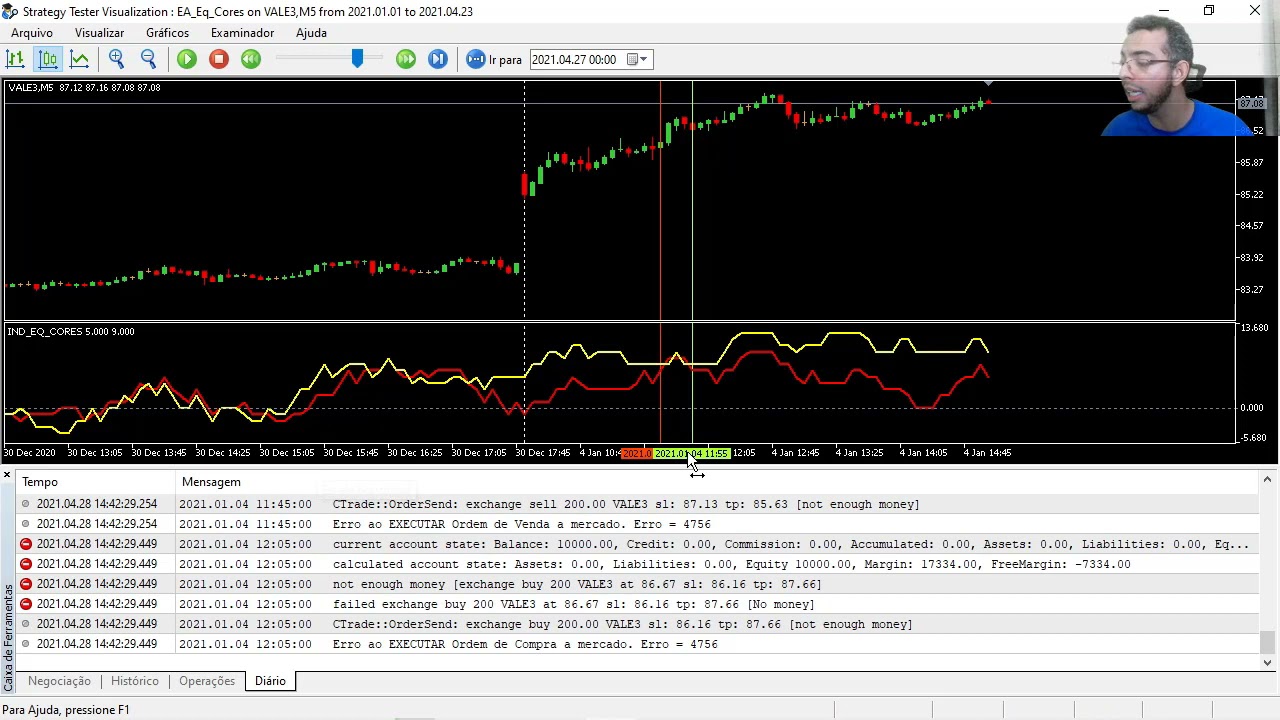Select the 'current account state' log row

(x=638, y=544)
